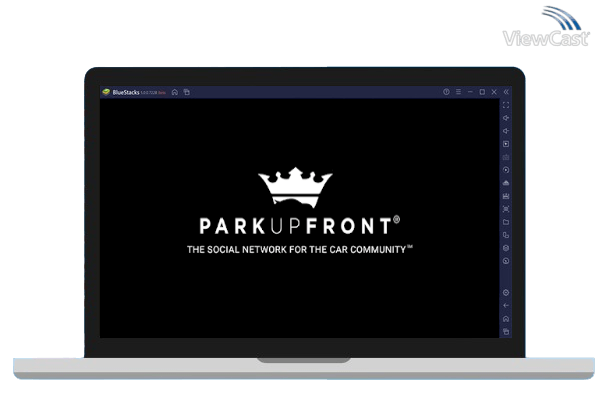Open the multi-instance overlapping squares icon
The image size is (602, 414).
click(x=506, y=235)
